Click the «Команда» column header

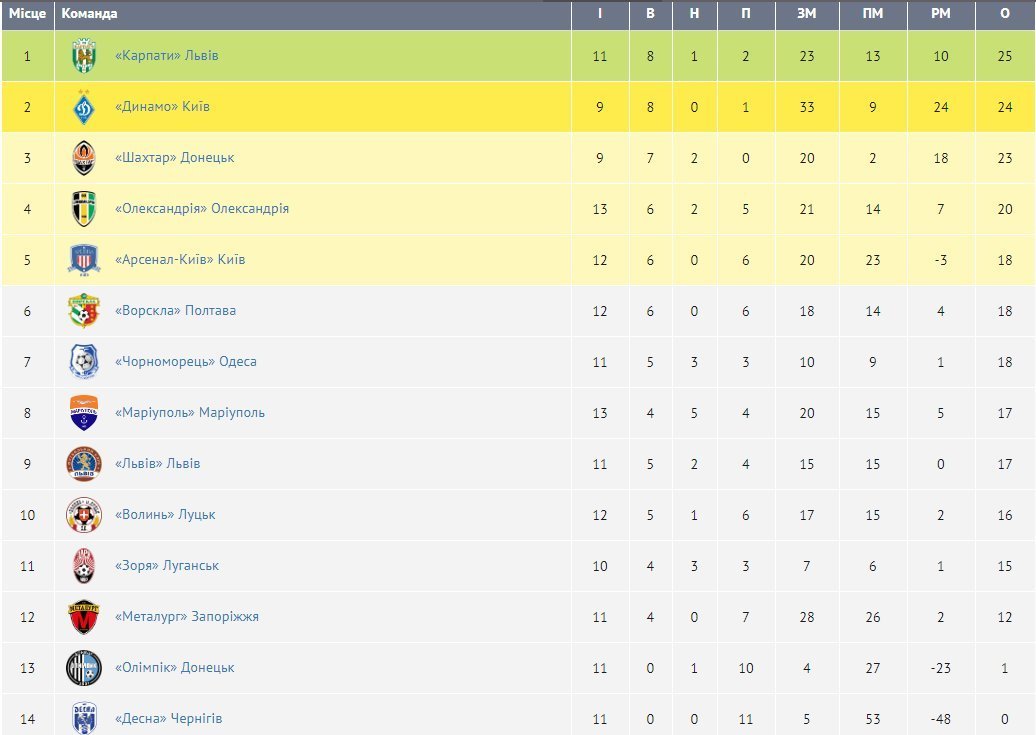89,14
